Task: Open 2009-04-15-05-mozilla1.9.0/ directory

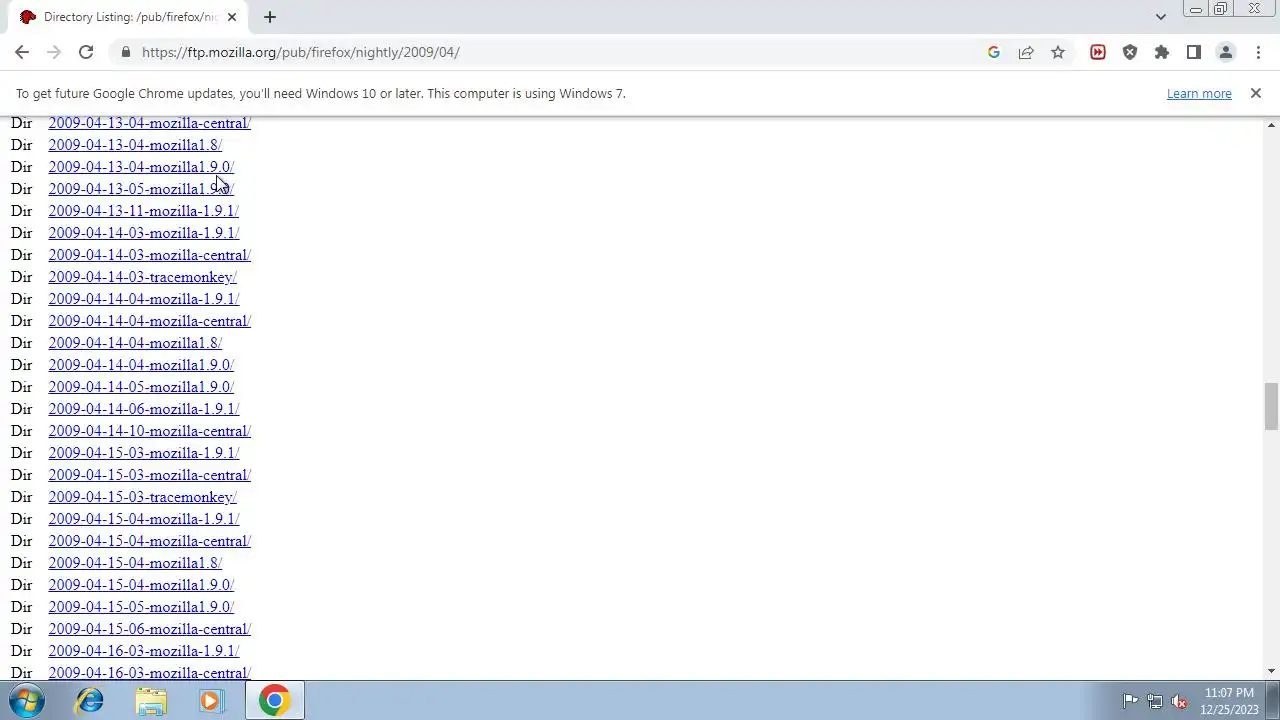Action: (x=141, y=607)
